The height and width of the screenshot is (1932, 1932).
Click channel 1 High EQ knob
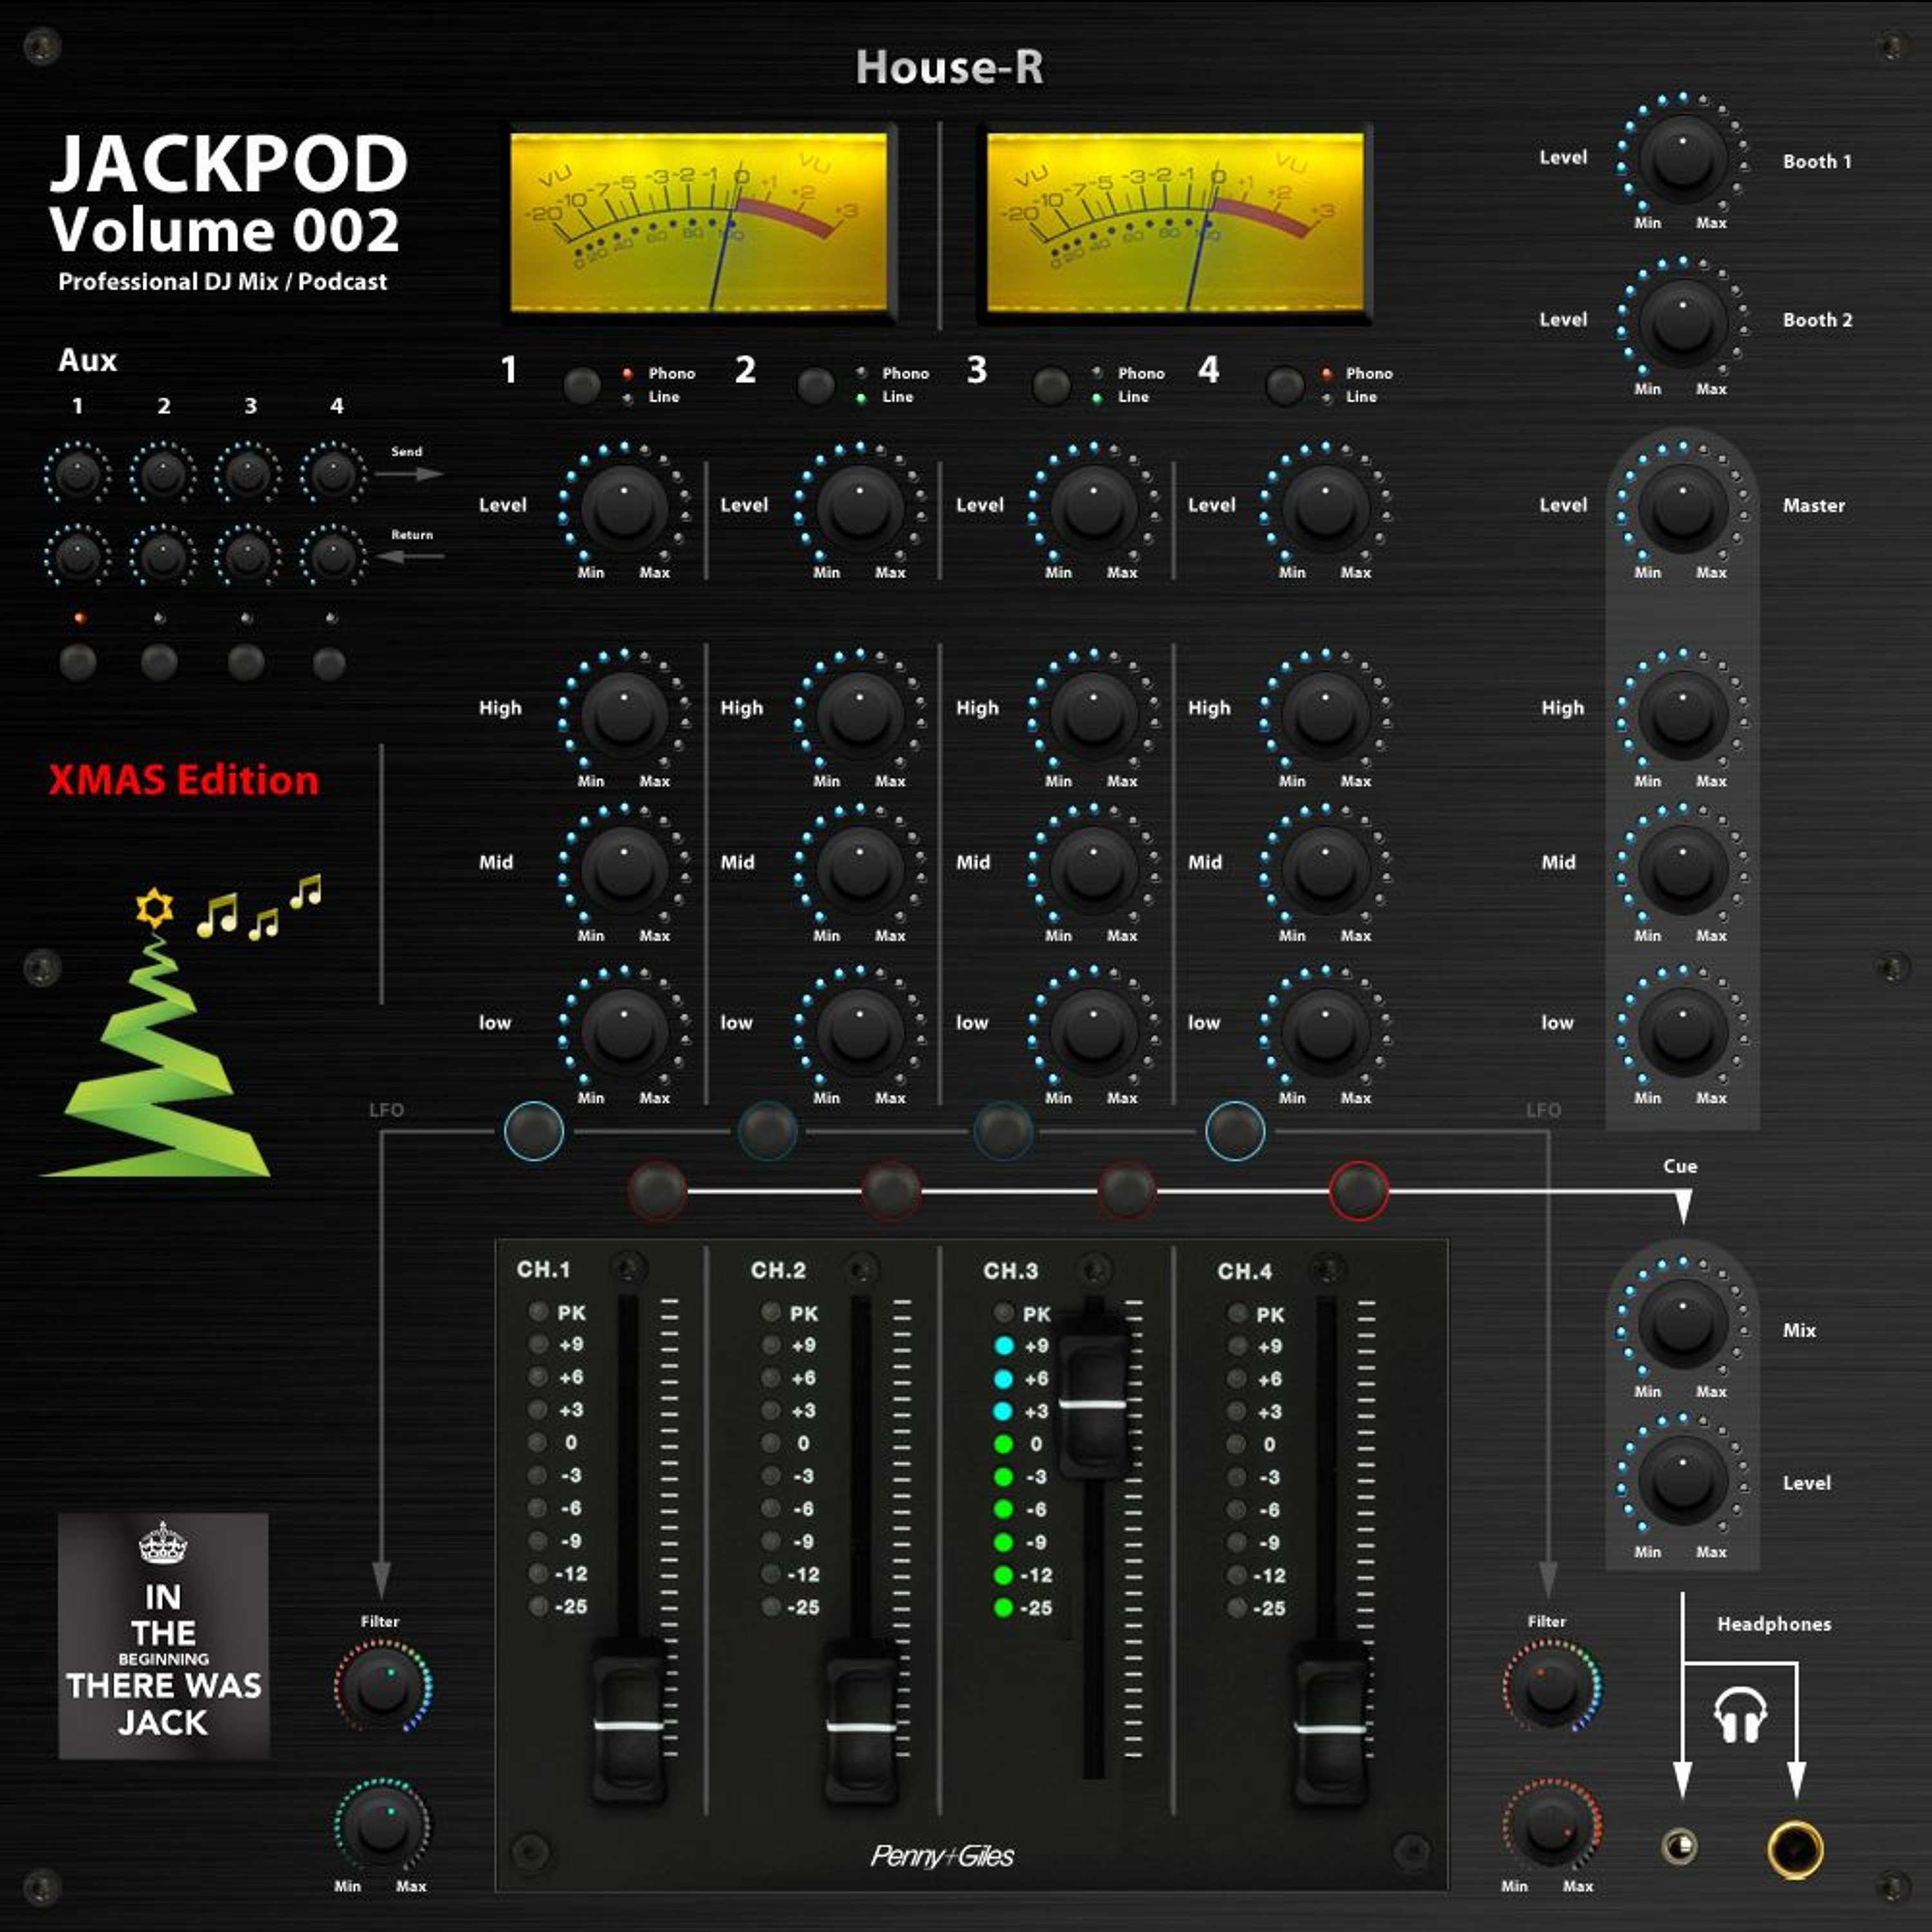tap(624, 716)
